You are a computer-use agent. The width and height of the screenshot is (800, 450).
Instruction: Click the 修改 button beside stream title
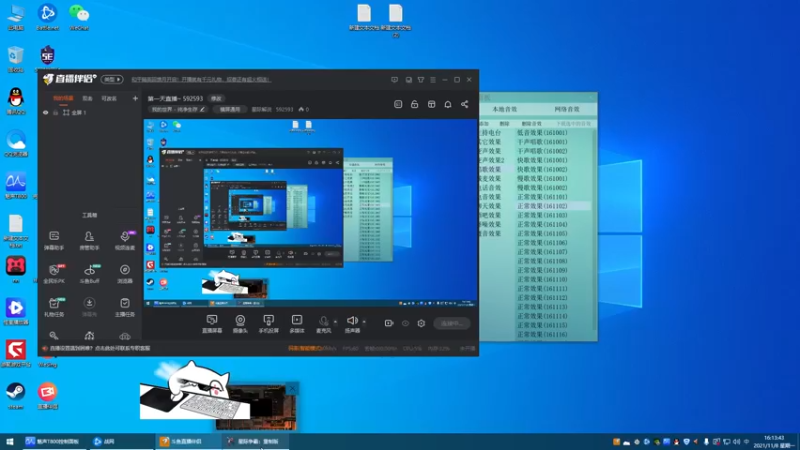tap(215, 98)
